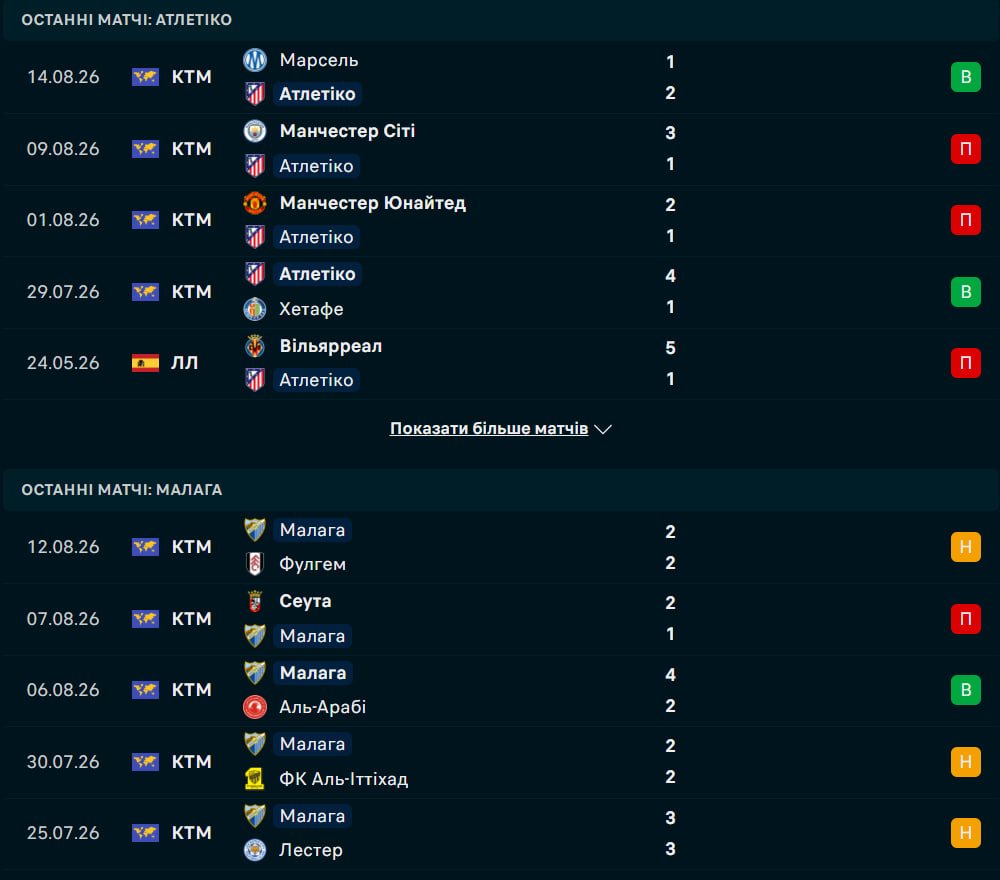This screenshot has height=880, width=1000.
Task: Open the 06.08.26 Малага vs Аль-Арабі match row
Action: tap(500, 691)
